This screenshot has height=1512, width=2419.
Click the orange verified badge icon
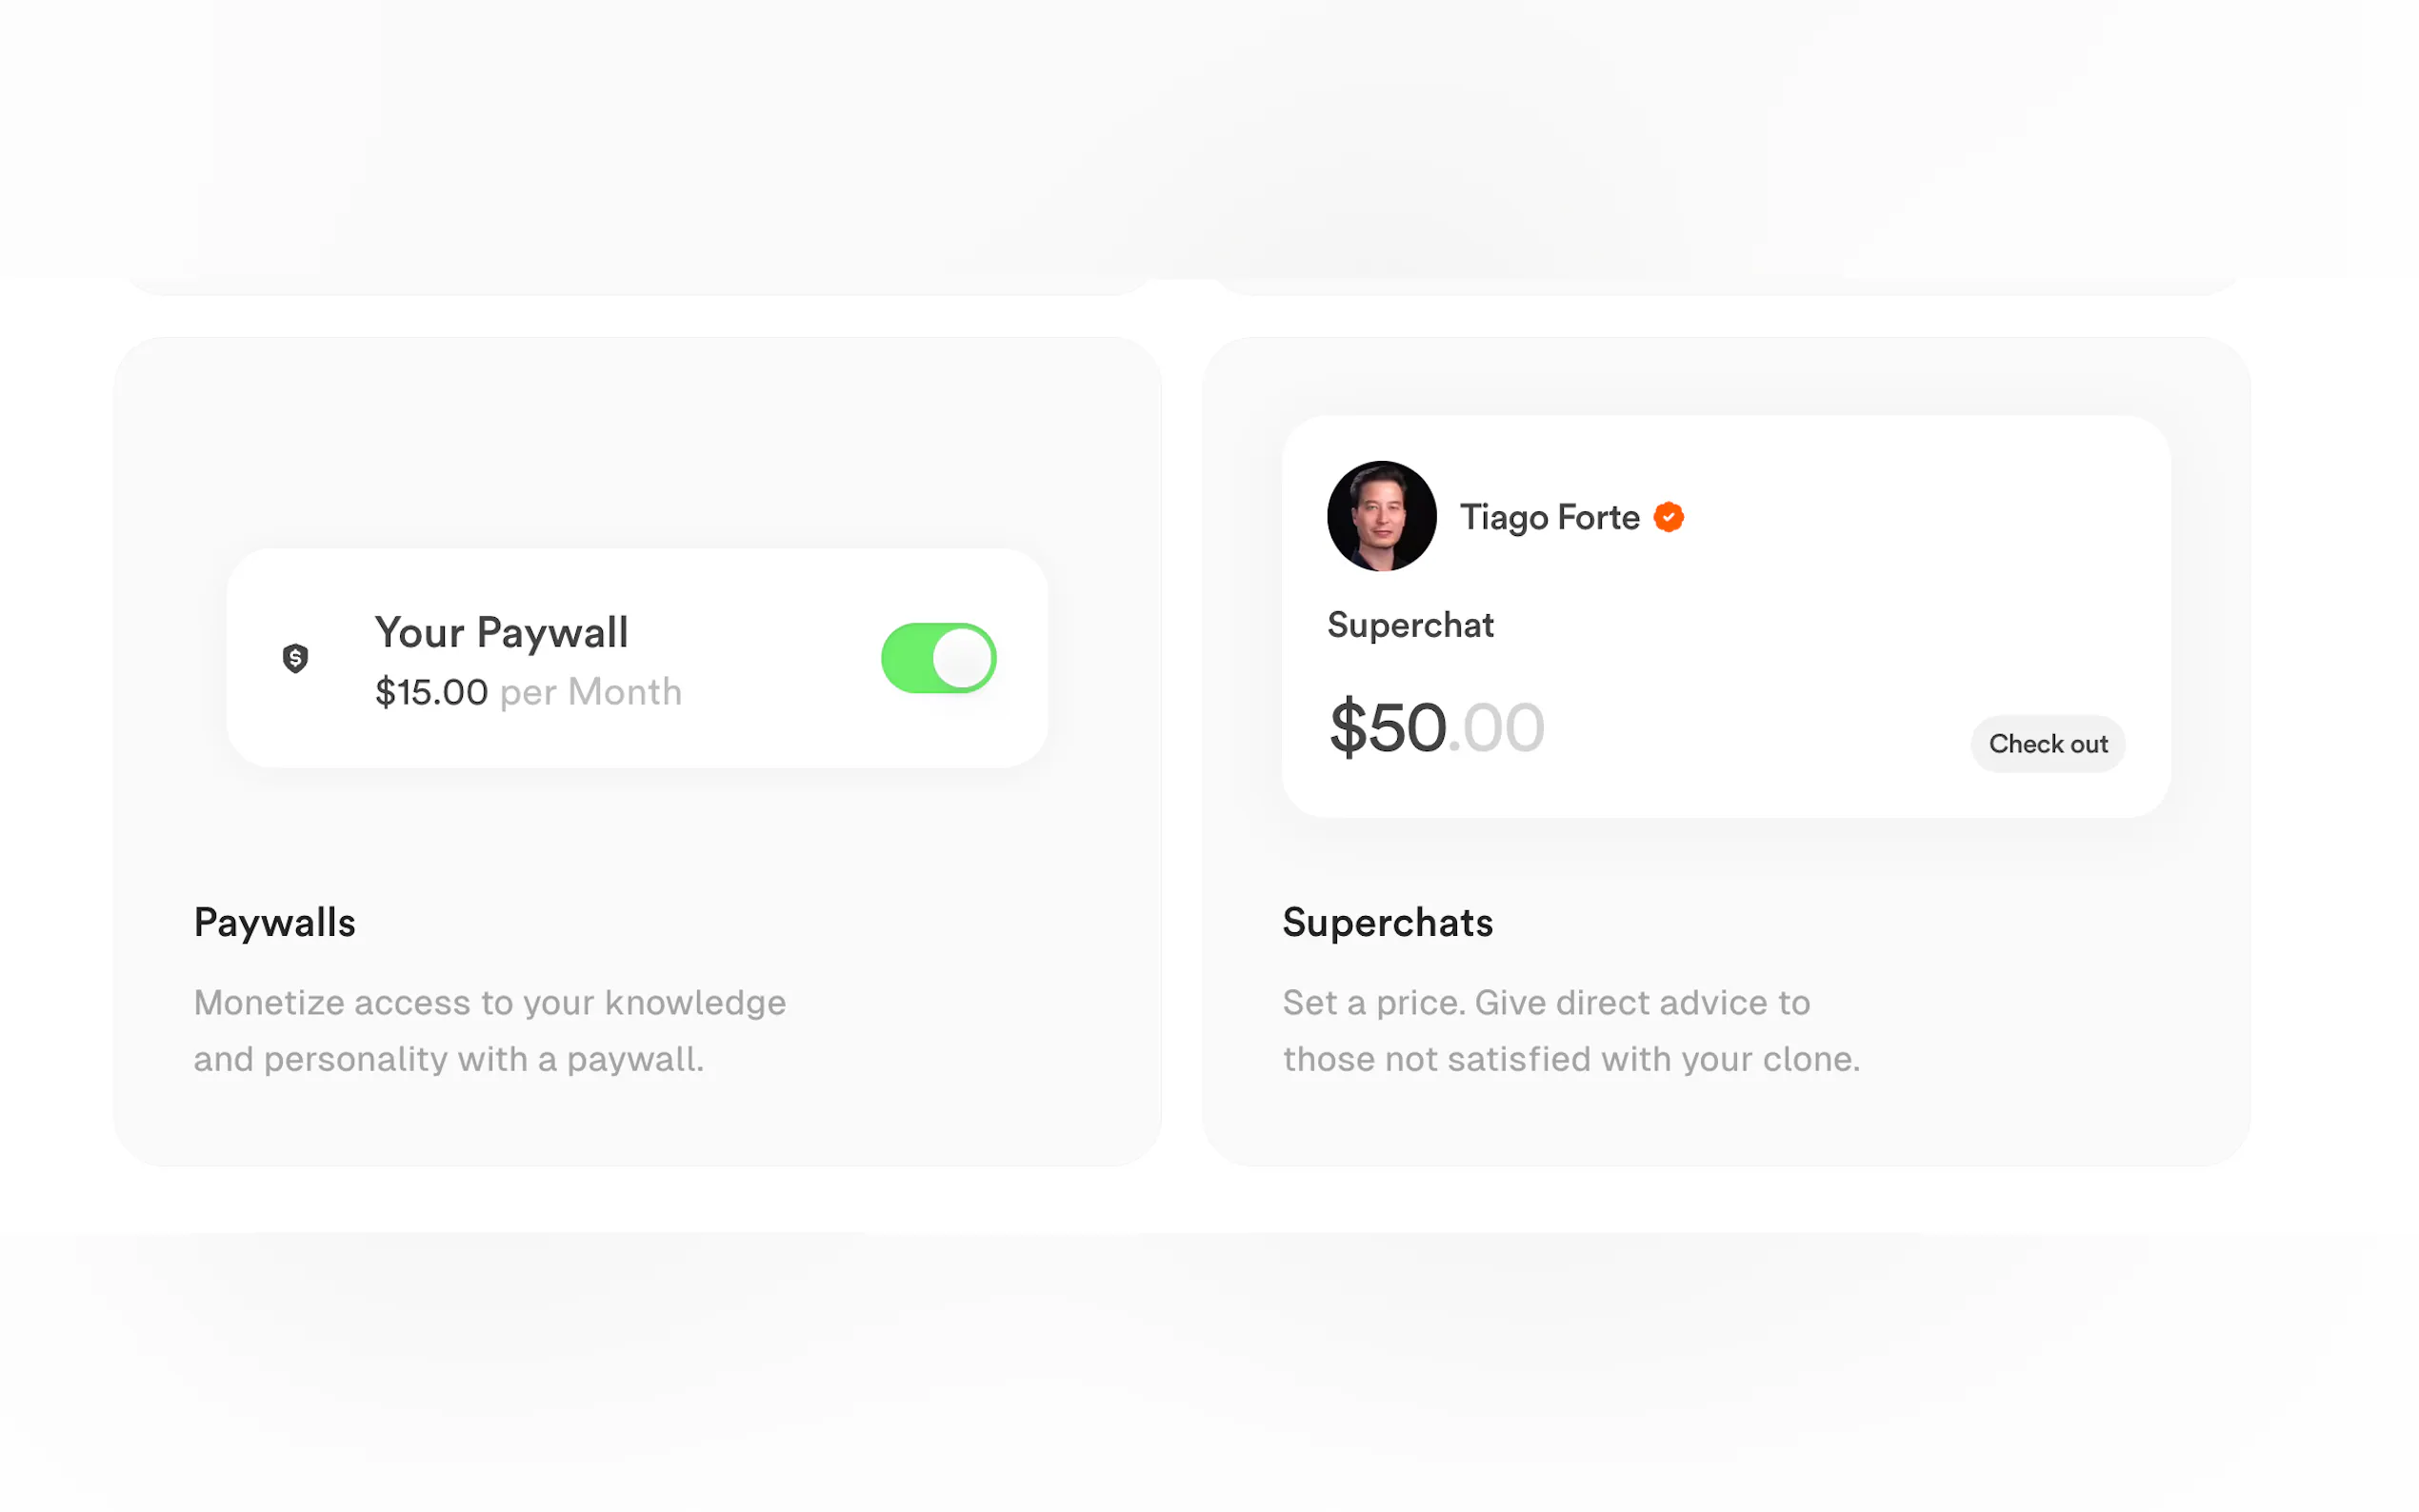(x=1668, y=517)
